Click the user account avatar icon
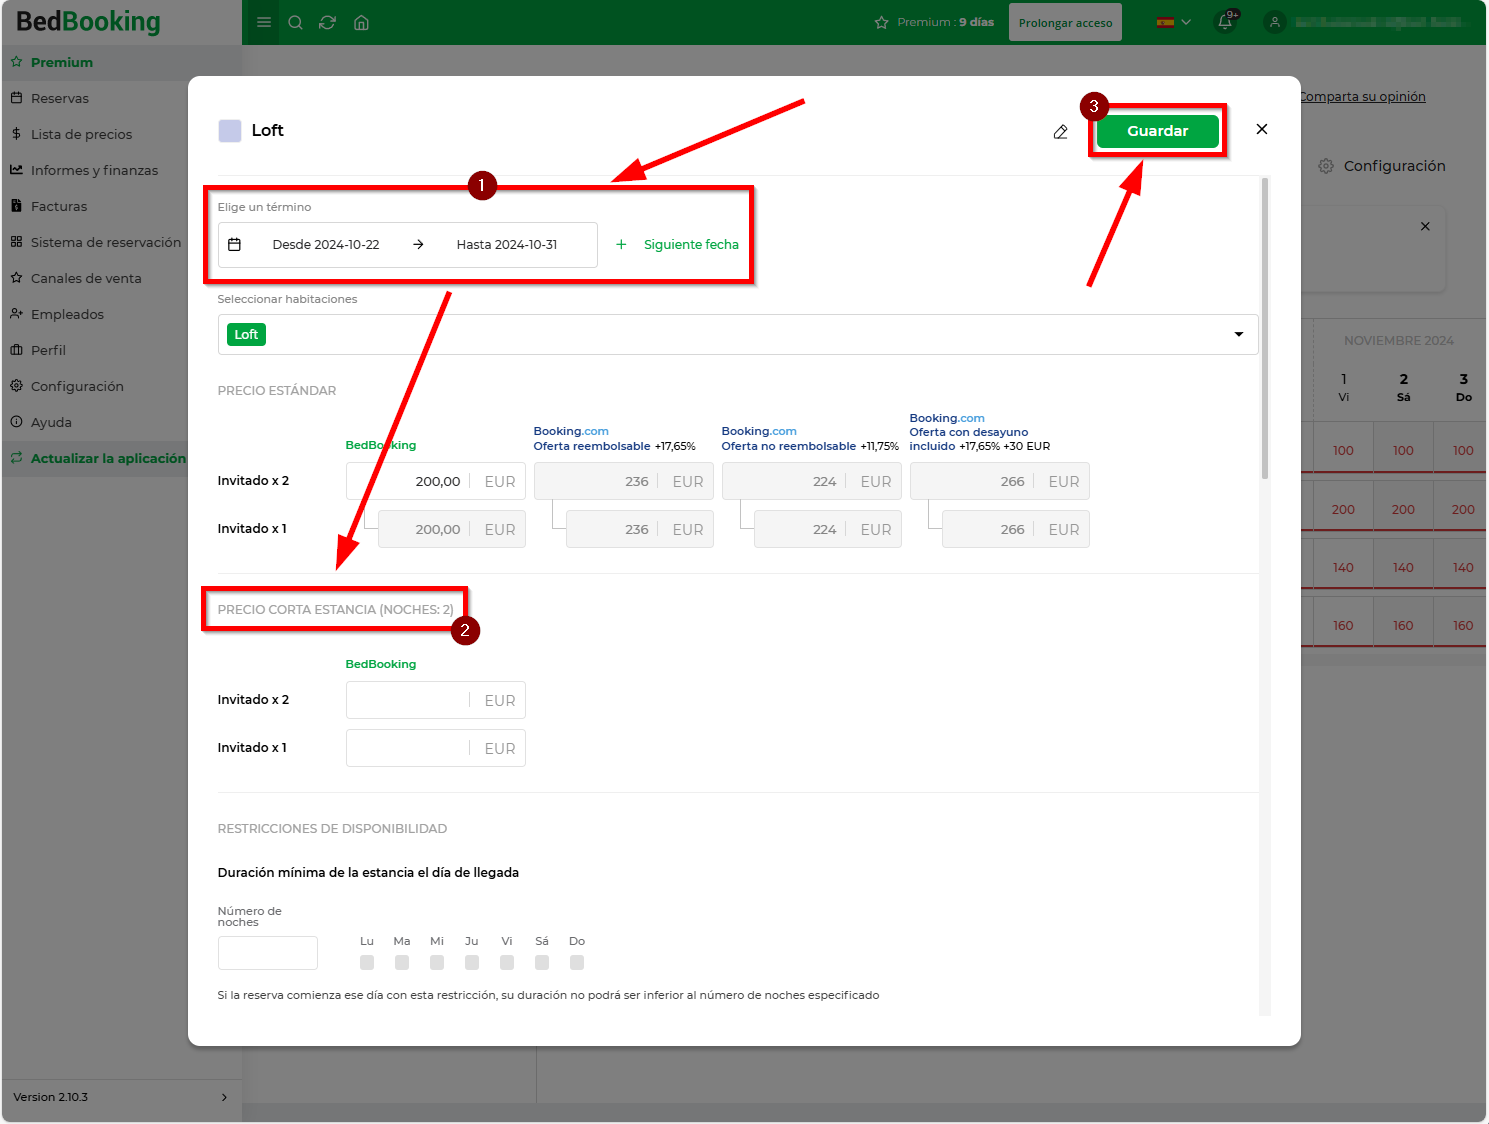This screenshot has height=1124, width=1489. [1274, 21]
